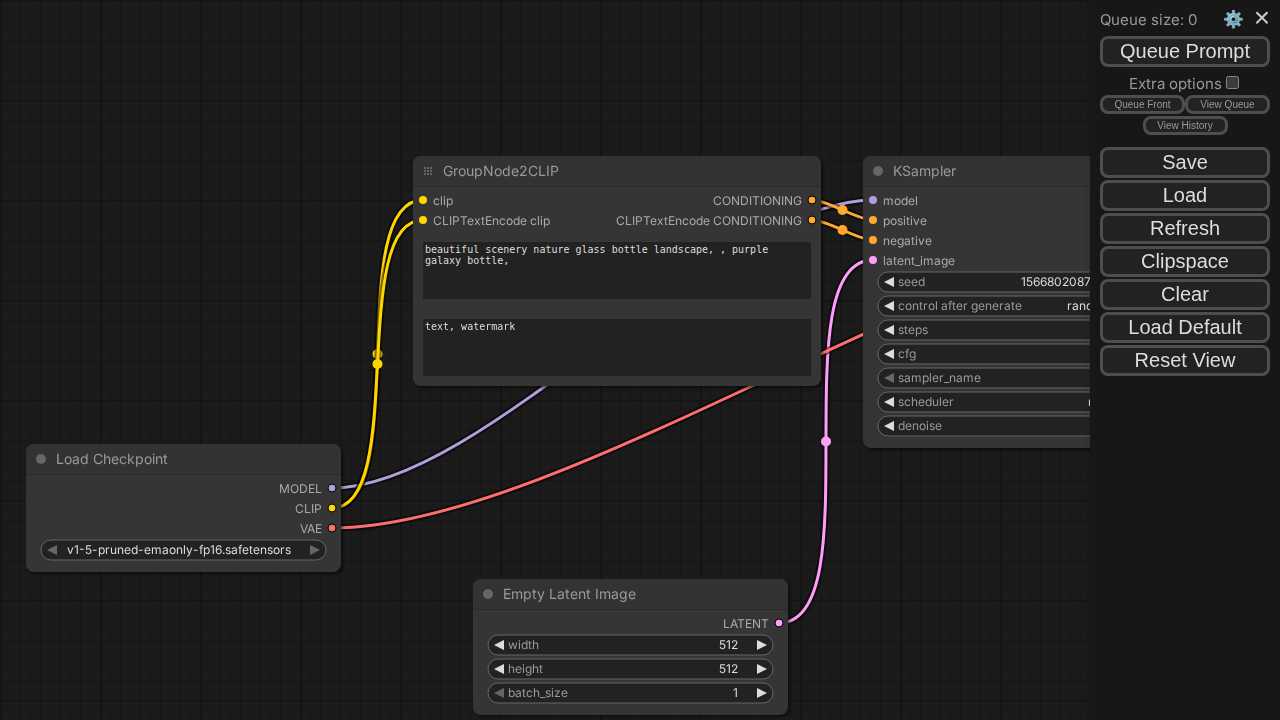The width and height of the screenshot is (1280, 720).
Task: Click the VAE output connector dot
Action: pyautogui.click(x=332, y=528)
